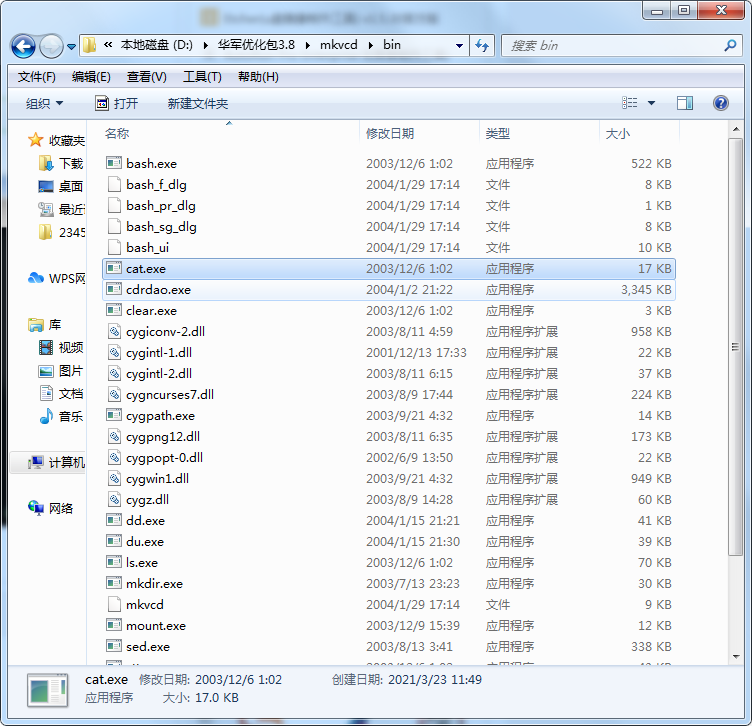Click the Forward navigation arrow
This screenshot has height=726, width=752.
51,46
